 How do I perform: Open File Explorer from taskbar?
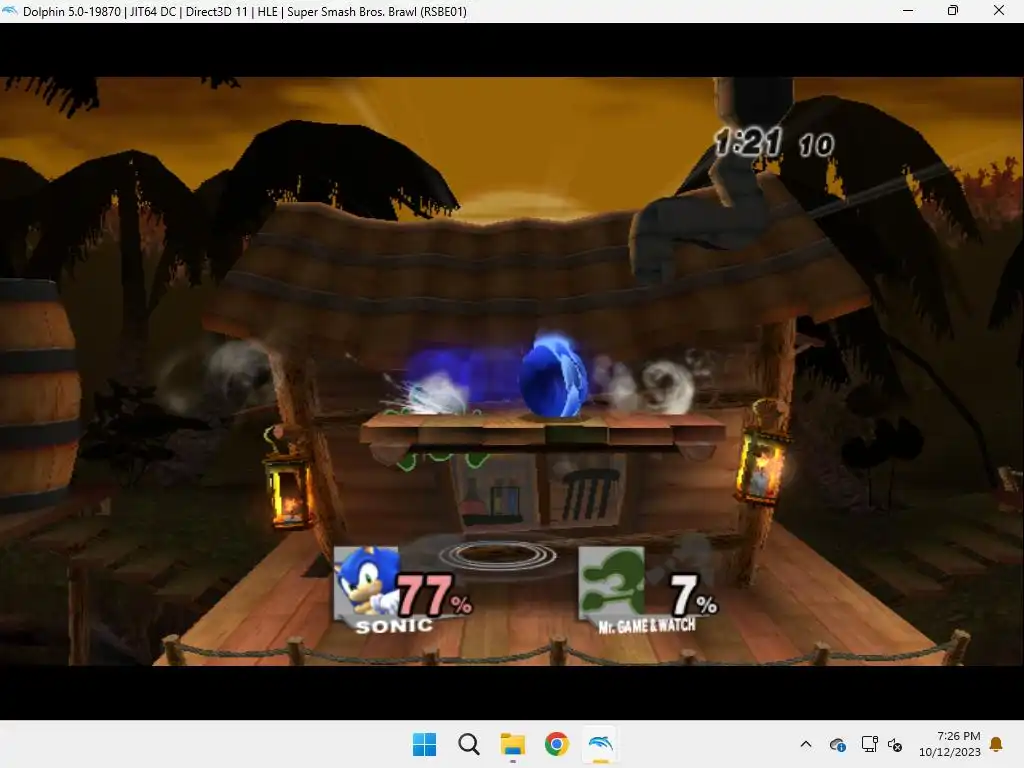point(513,744)
